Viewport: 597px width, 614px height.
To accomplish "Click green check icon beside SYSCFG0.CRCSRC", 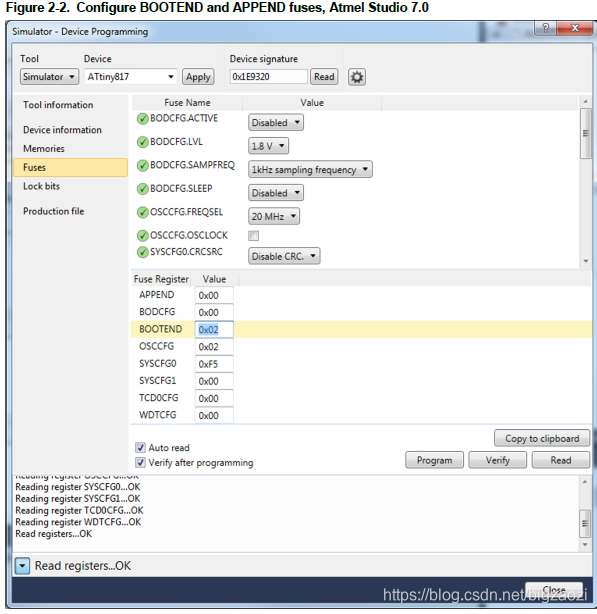I will [142, 252].
